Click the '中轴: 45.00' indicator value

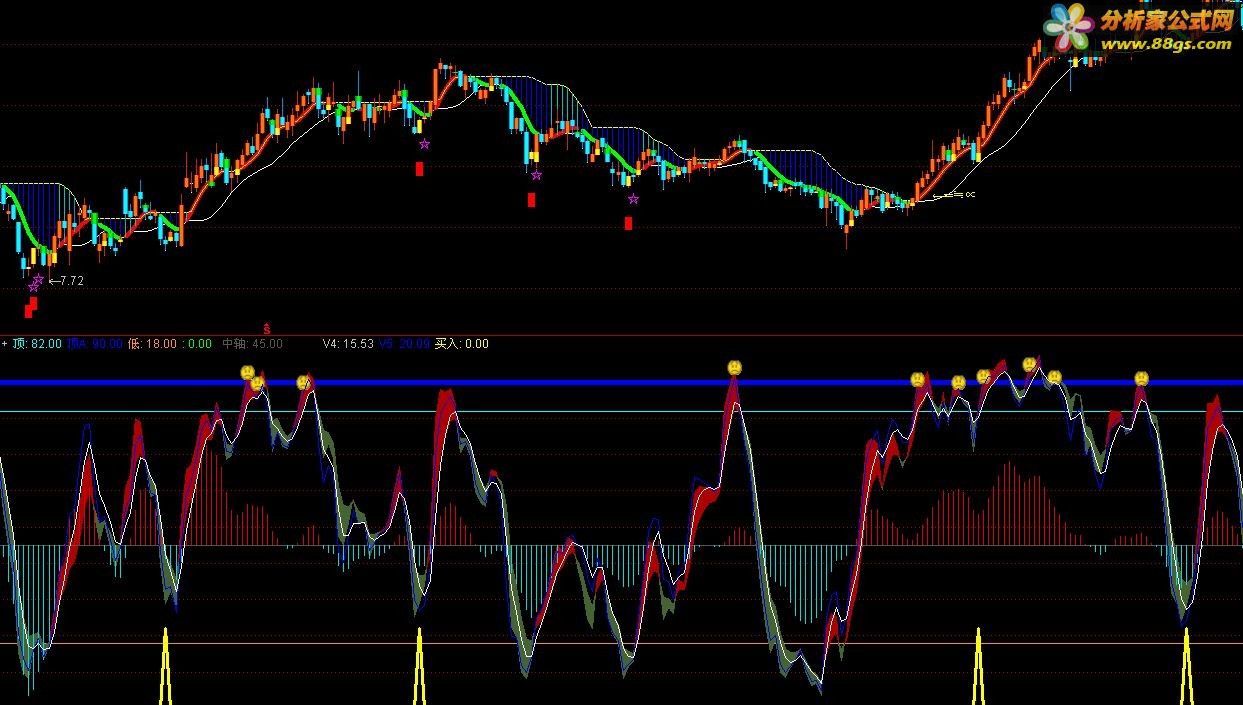252,344
